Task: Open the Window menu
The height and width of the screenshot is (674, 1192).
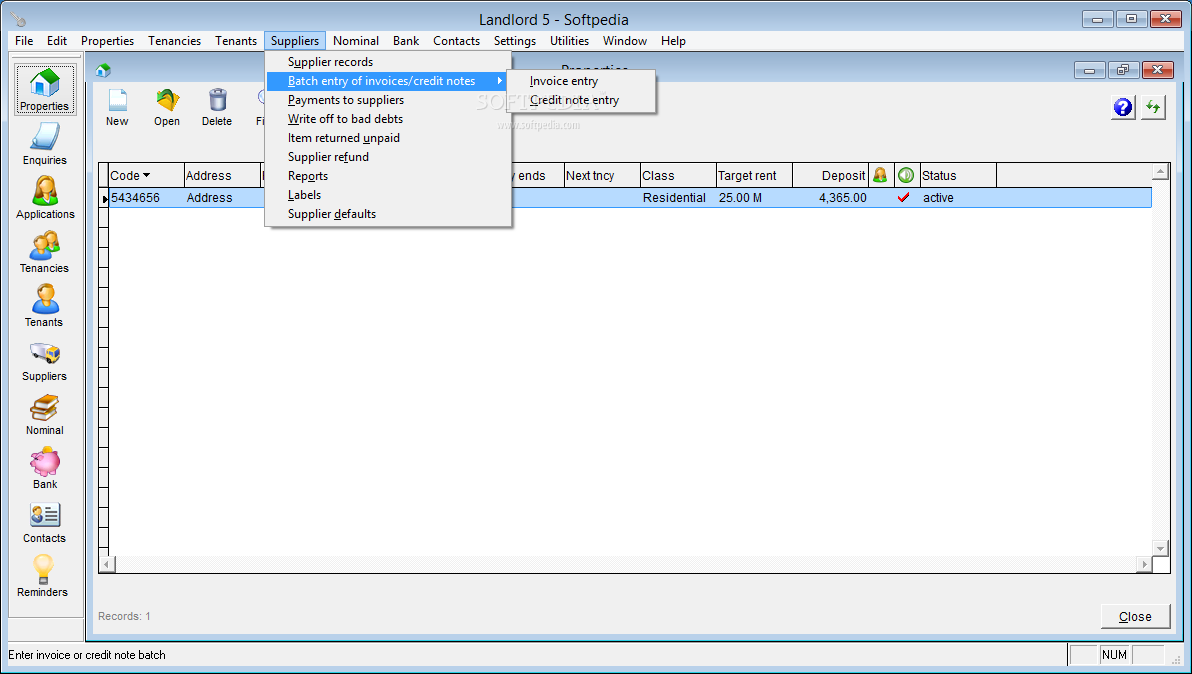Action: [x=625, y=41]
